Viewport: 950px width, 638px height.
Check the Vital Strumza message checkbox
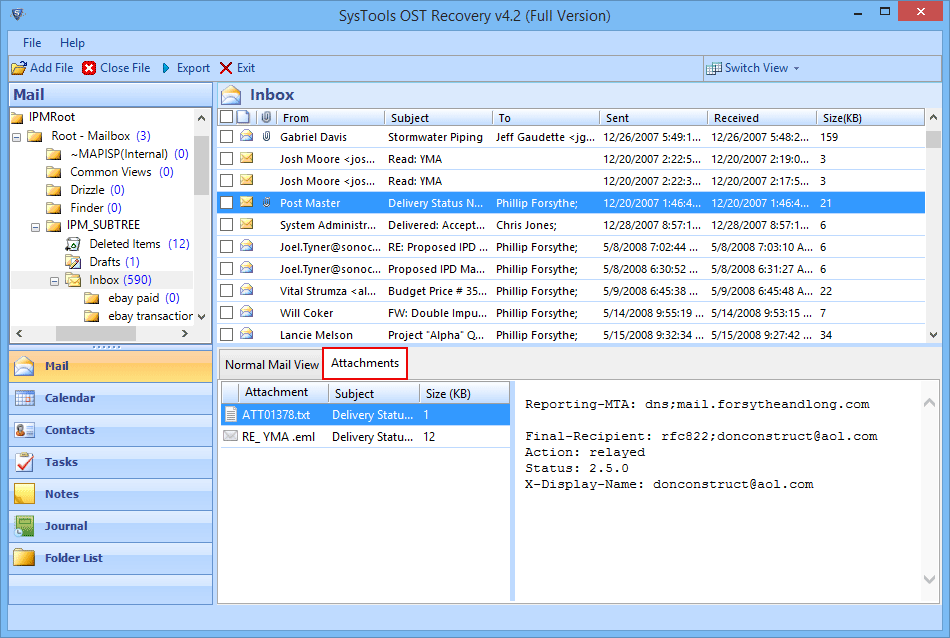tap(227, 291)
